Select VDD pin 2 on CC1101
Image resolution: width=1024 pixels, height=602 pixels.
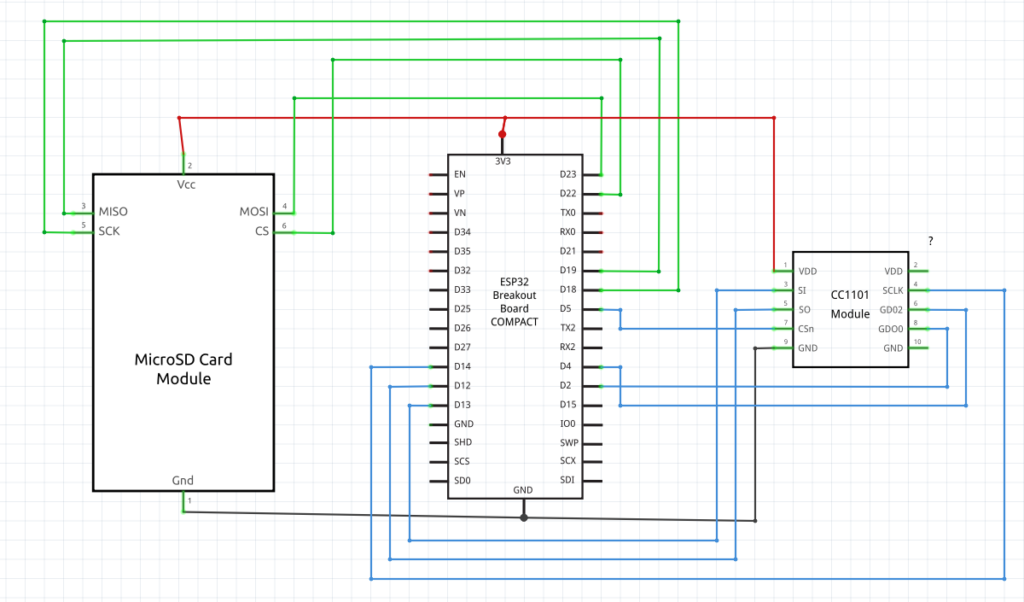[893, 271]
